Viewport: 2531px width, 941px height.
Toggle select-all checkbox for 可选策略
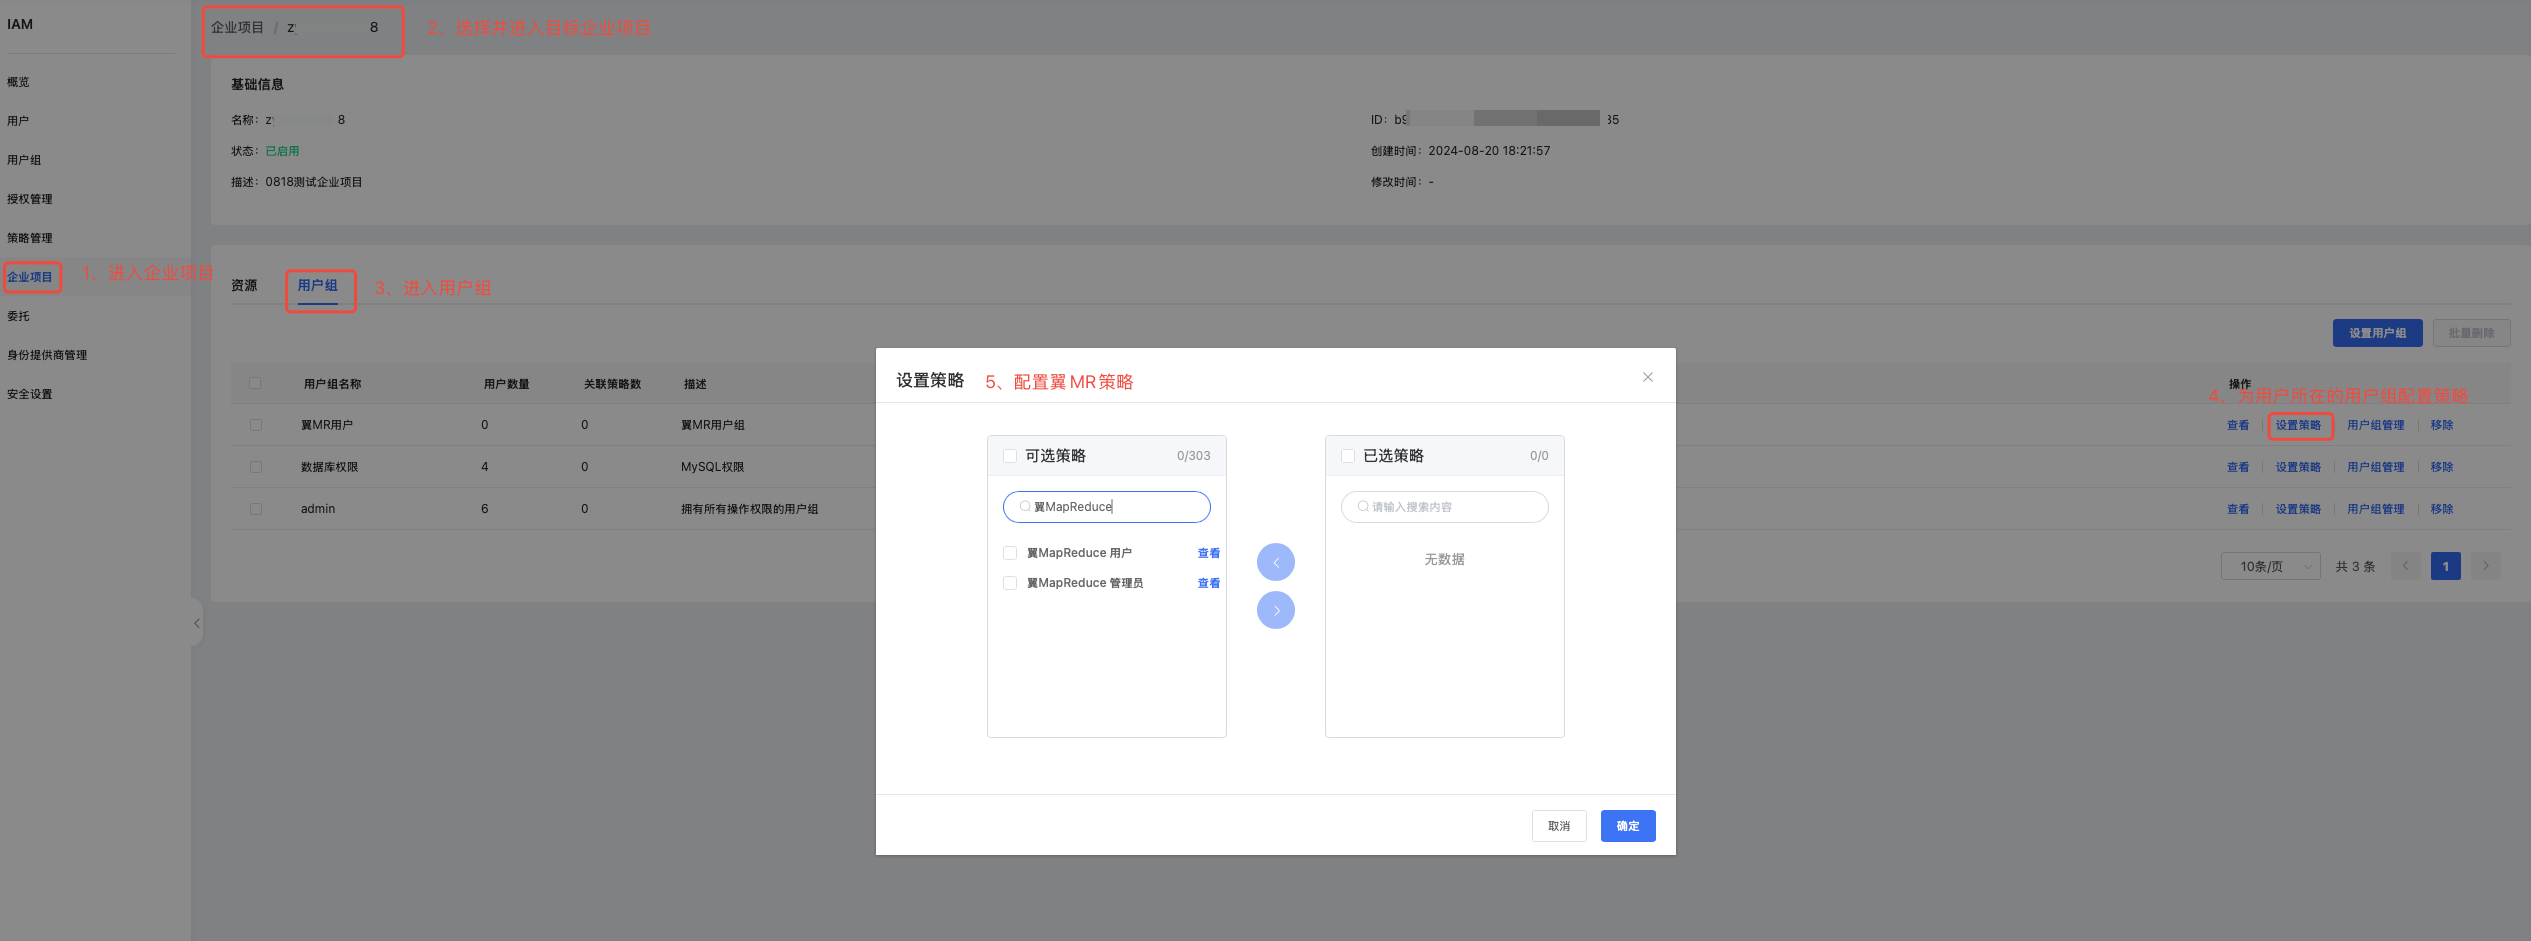[1010, 456]
